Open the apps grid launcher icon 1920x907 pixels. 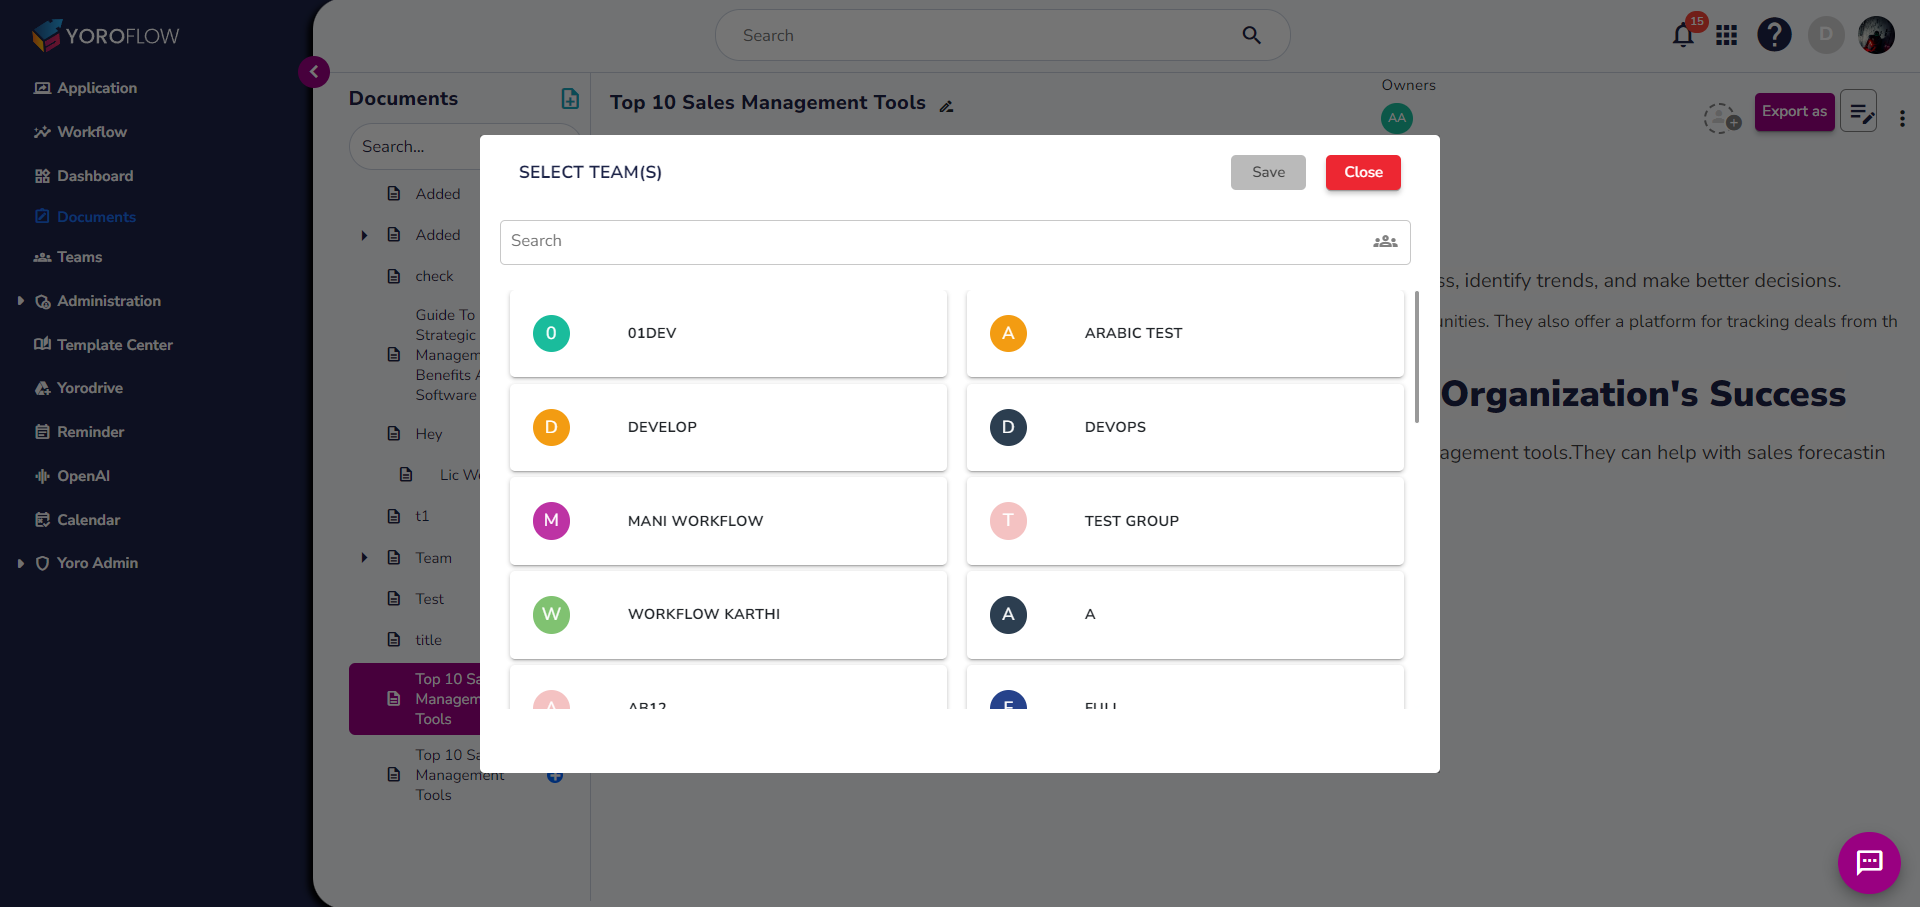click(1727, 35)
